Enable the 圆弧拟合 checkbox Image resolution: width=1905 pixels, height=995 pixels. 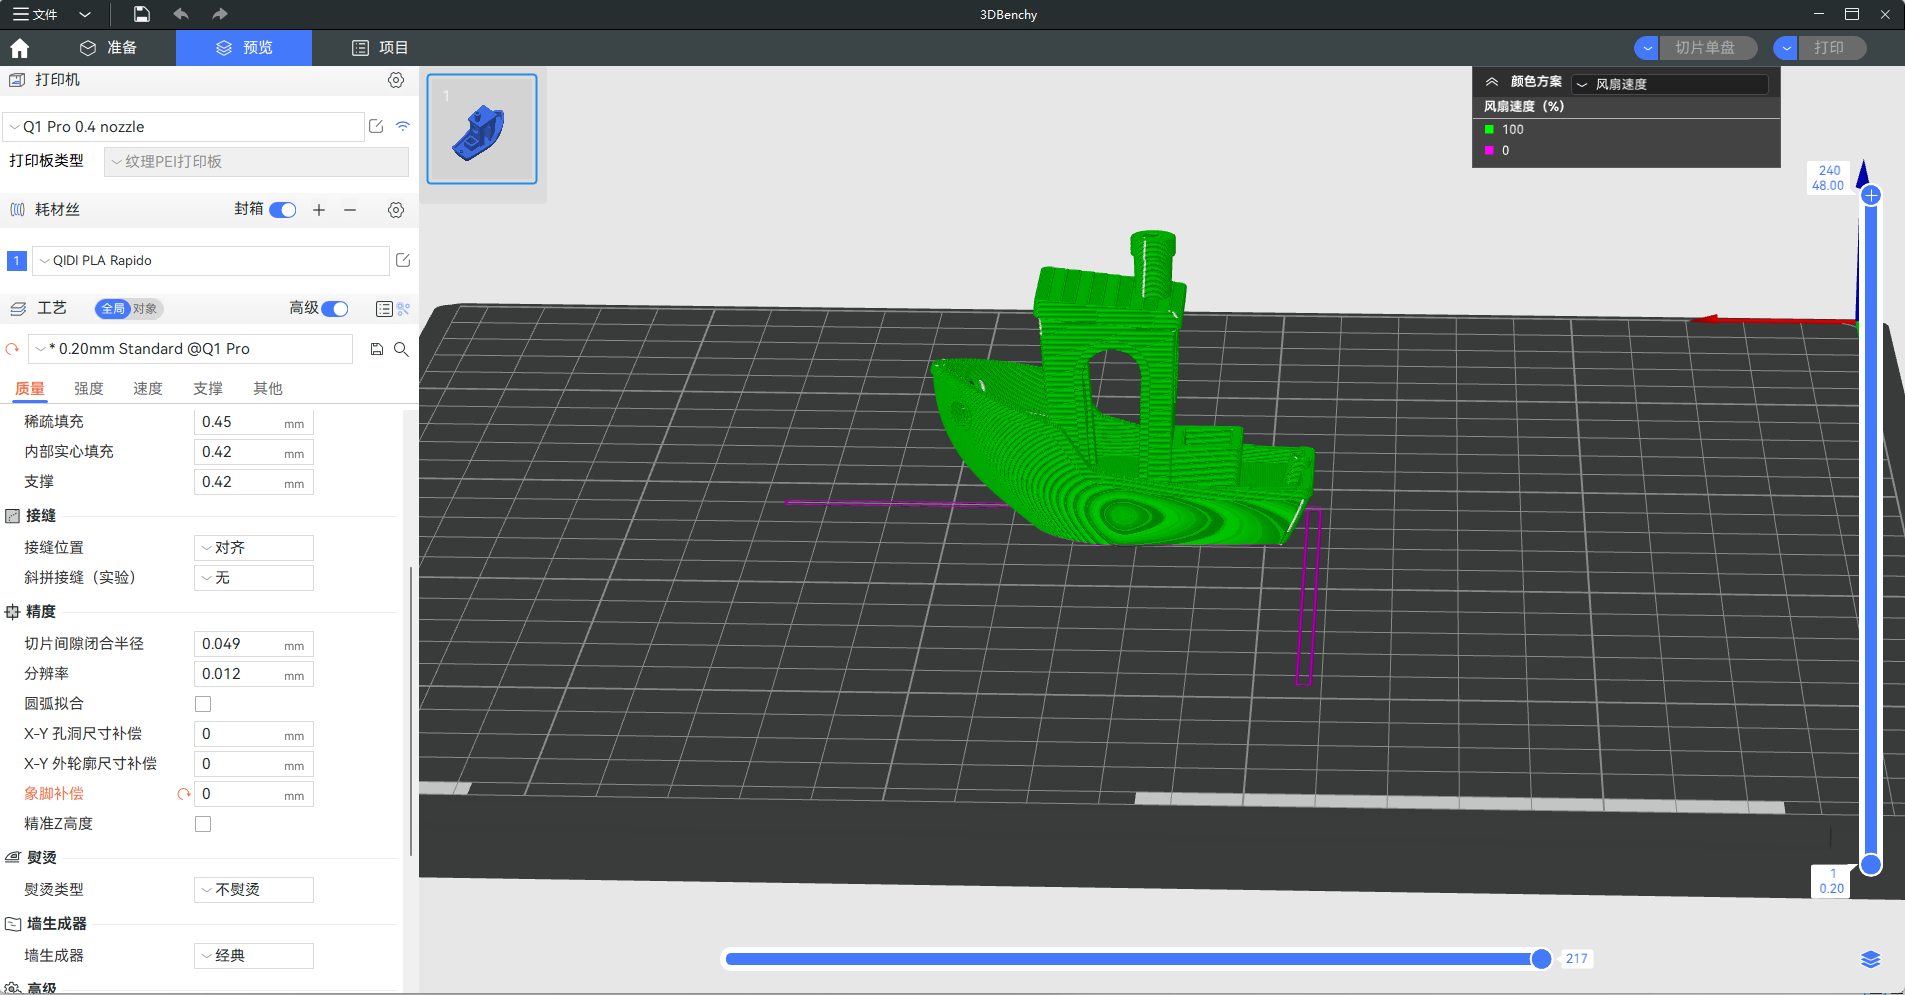pos(203,704)
